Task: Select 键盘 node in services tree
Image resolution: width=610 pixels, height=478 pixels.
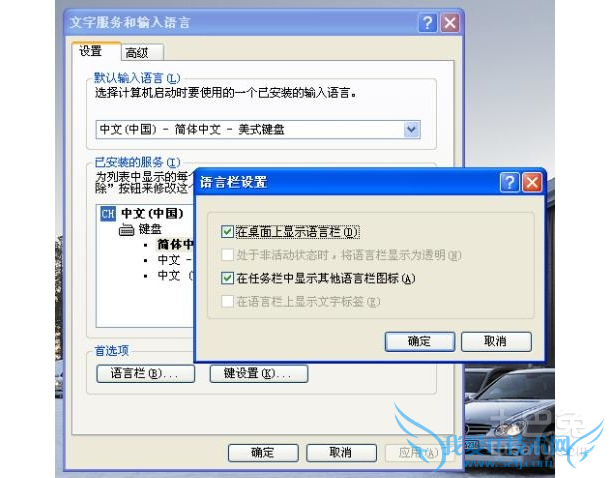Action: (x=150, y=229)
